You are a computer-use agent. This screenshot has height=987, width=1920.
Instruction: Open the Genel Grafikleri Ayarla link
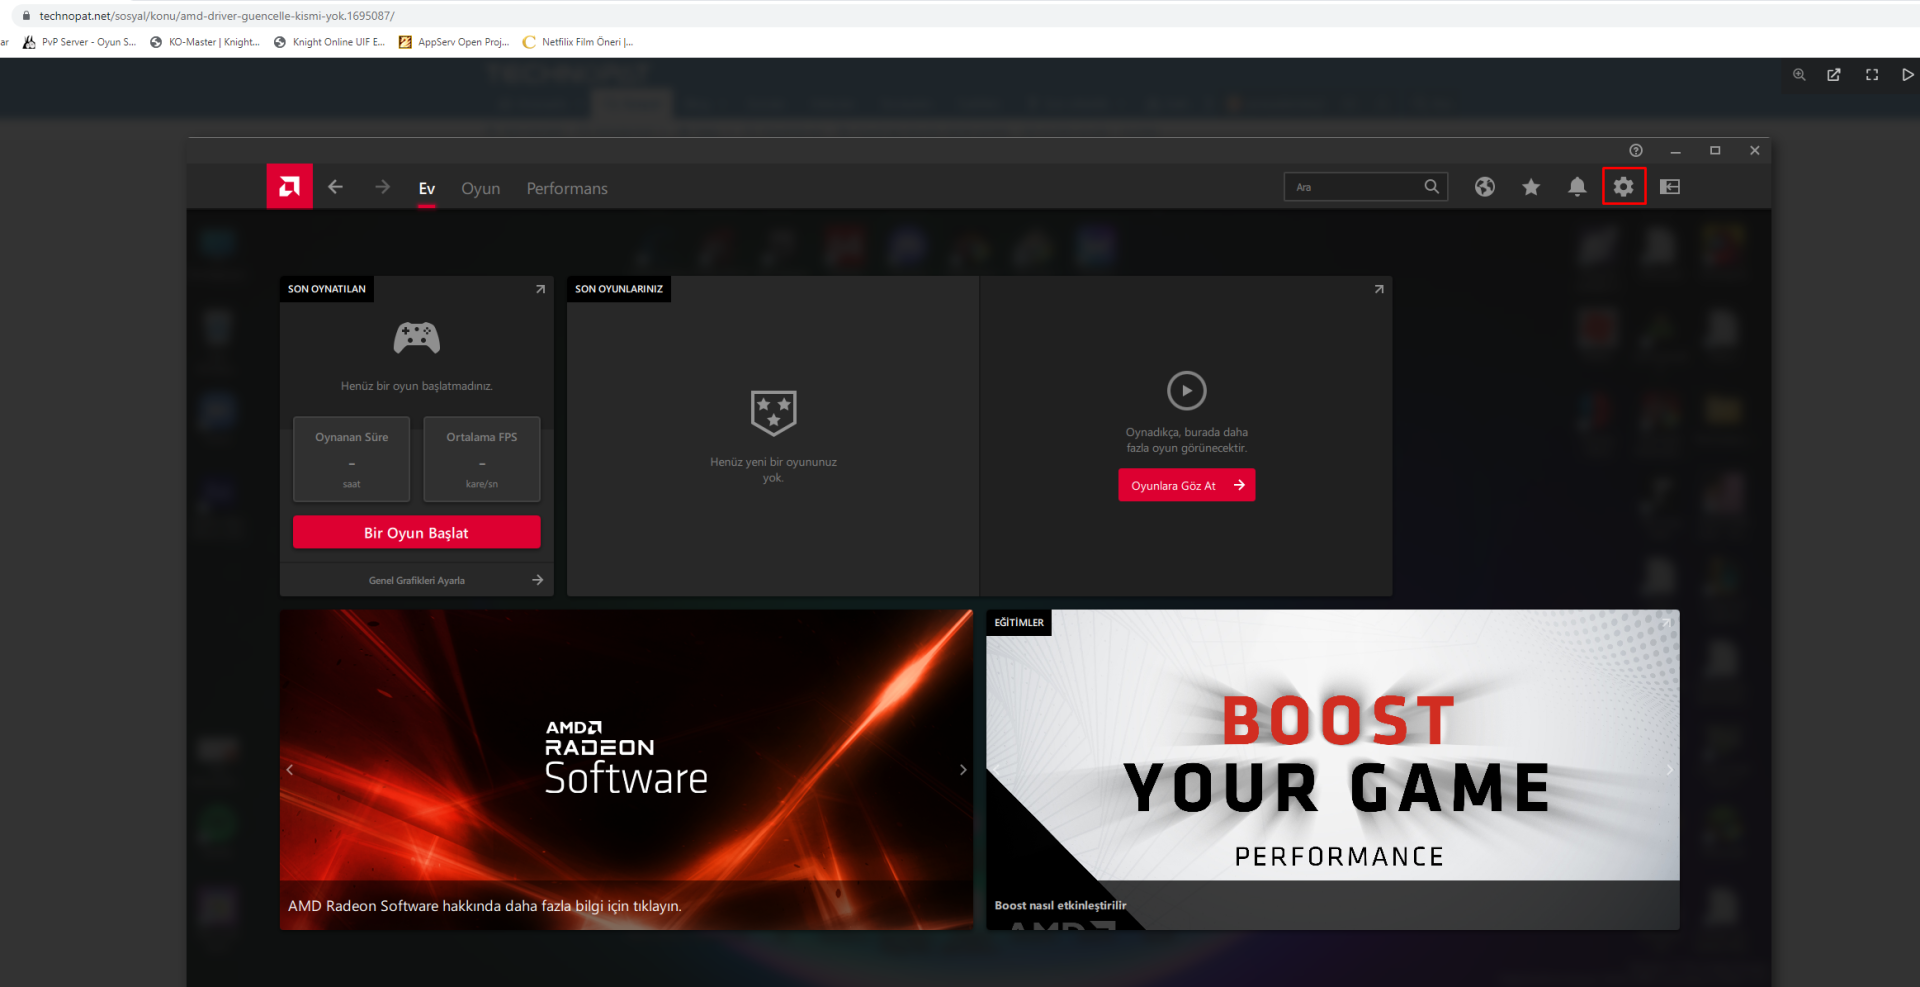click(417, 580)
